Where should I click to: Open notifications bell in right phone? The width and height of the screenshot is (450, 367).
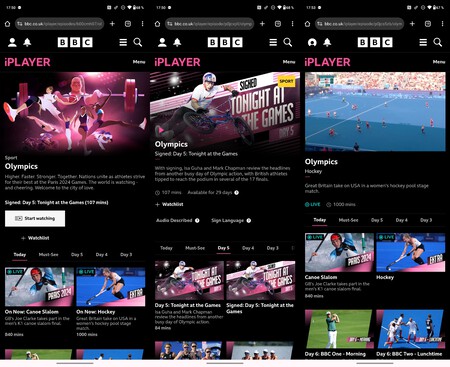pyautogui.click(x=327, y=42)
